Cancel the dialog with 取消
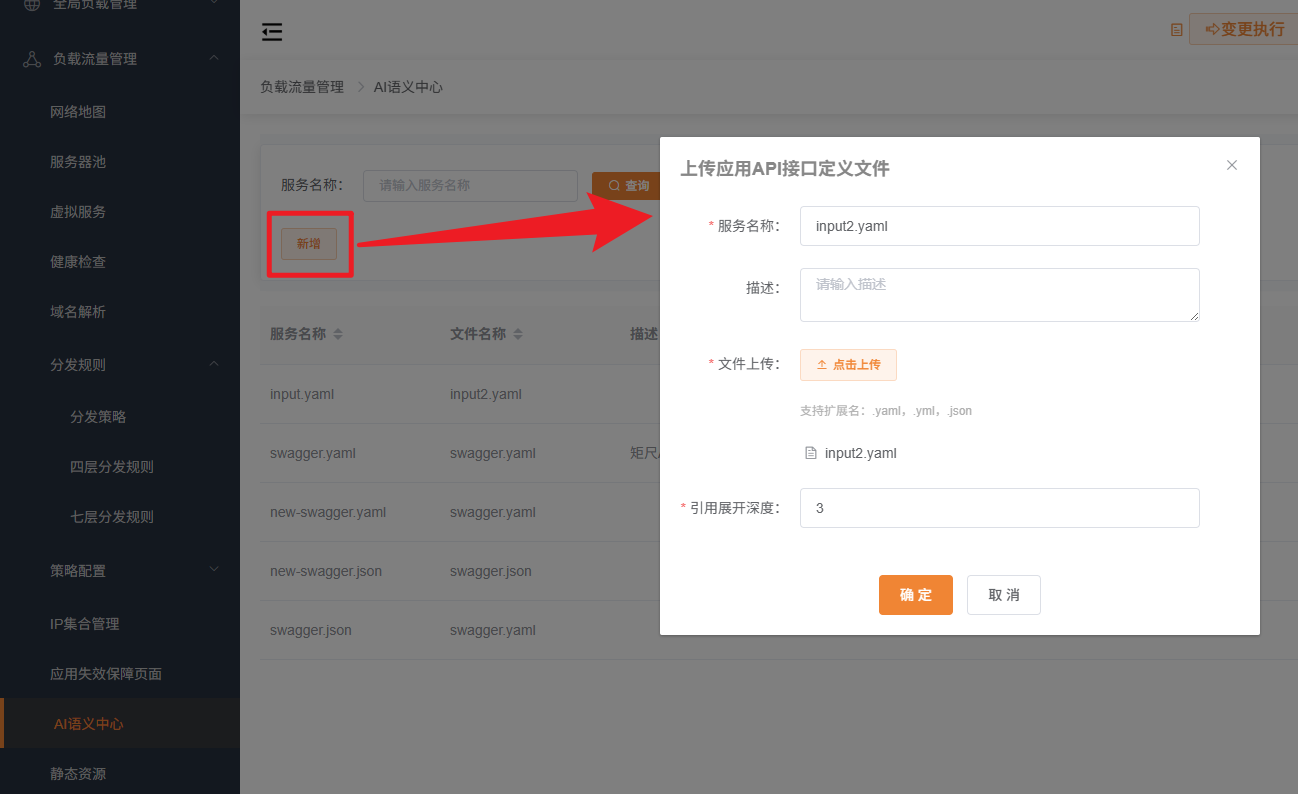Viewport: 1298px width, 794px height. [x=1004, y=595]
